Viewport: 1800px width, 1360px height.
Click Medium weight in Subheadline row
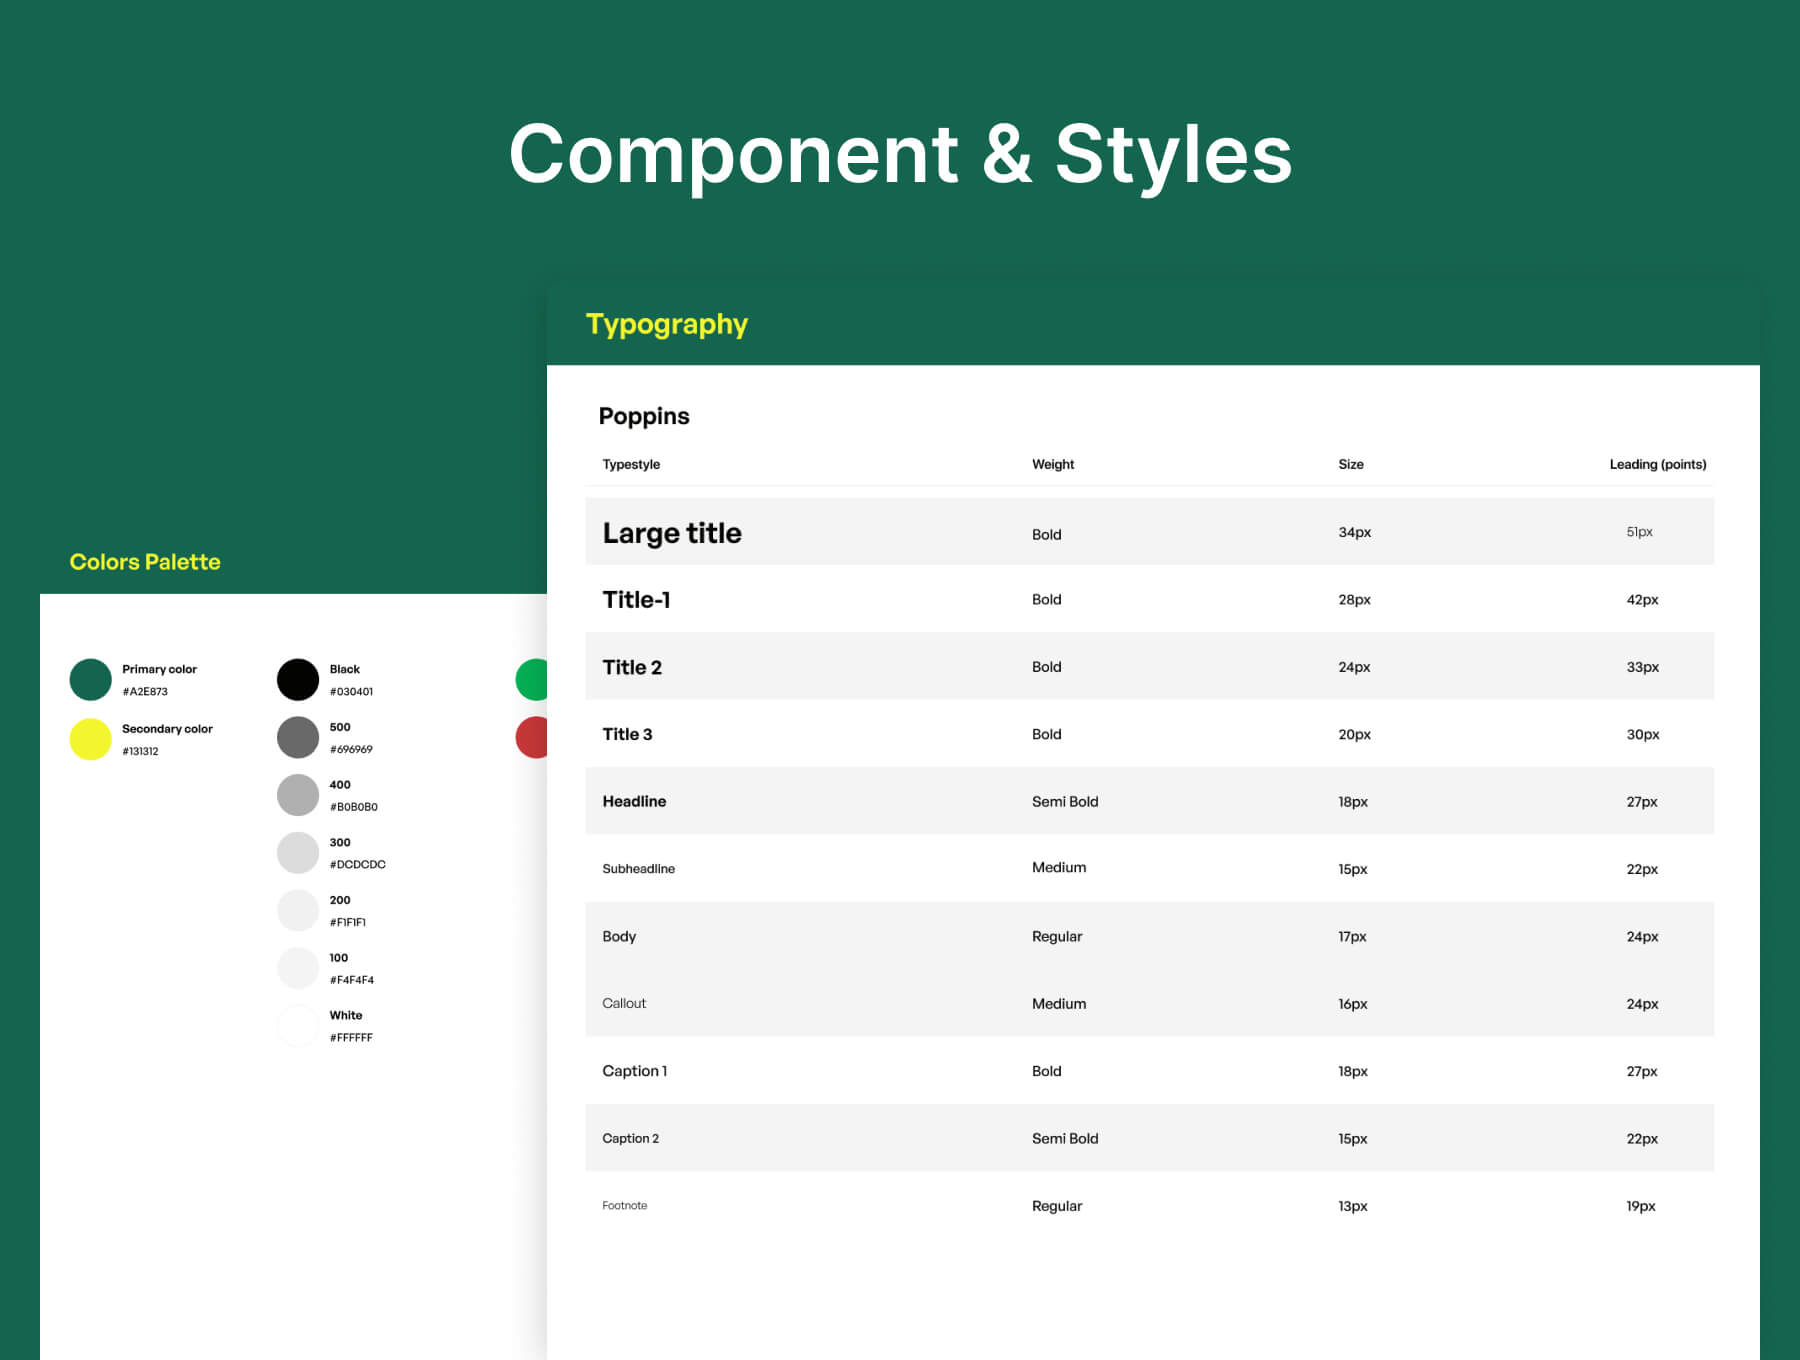(x=1059, y=868)
